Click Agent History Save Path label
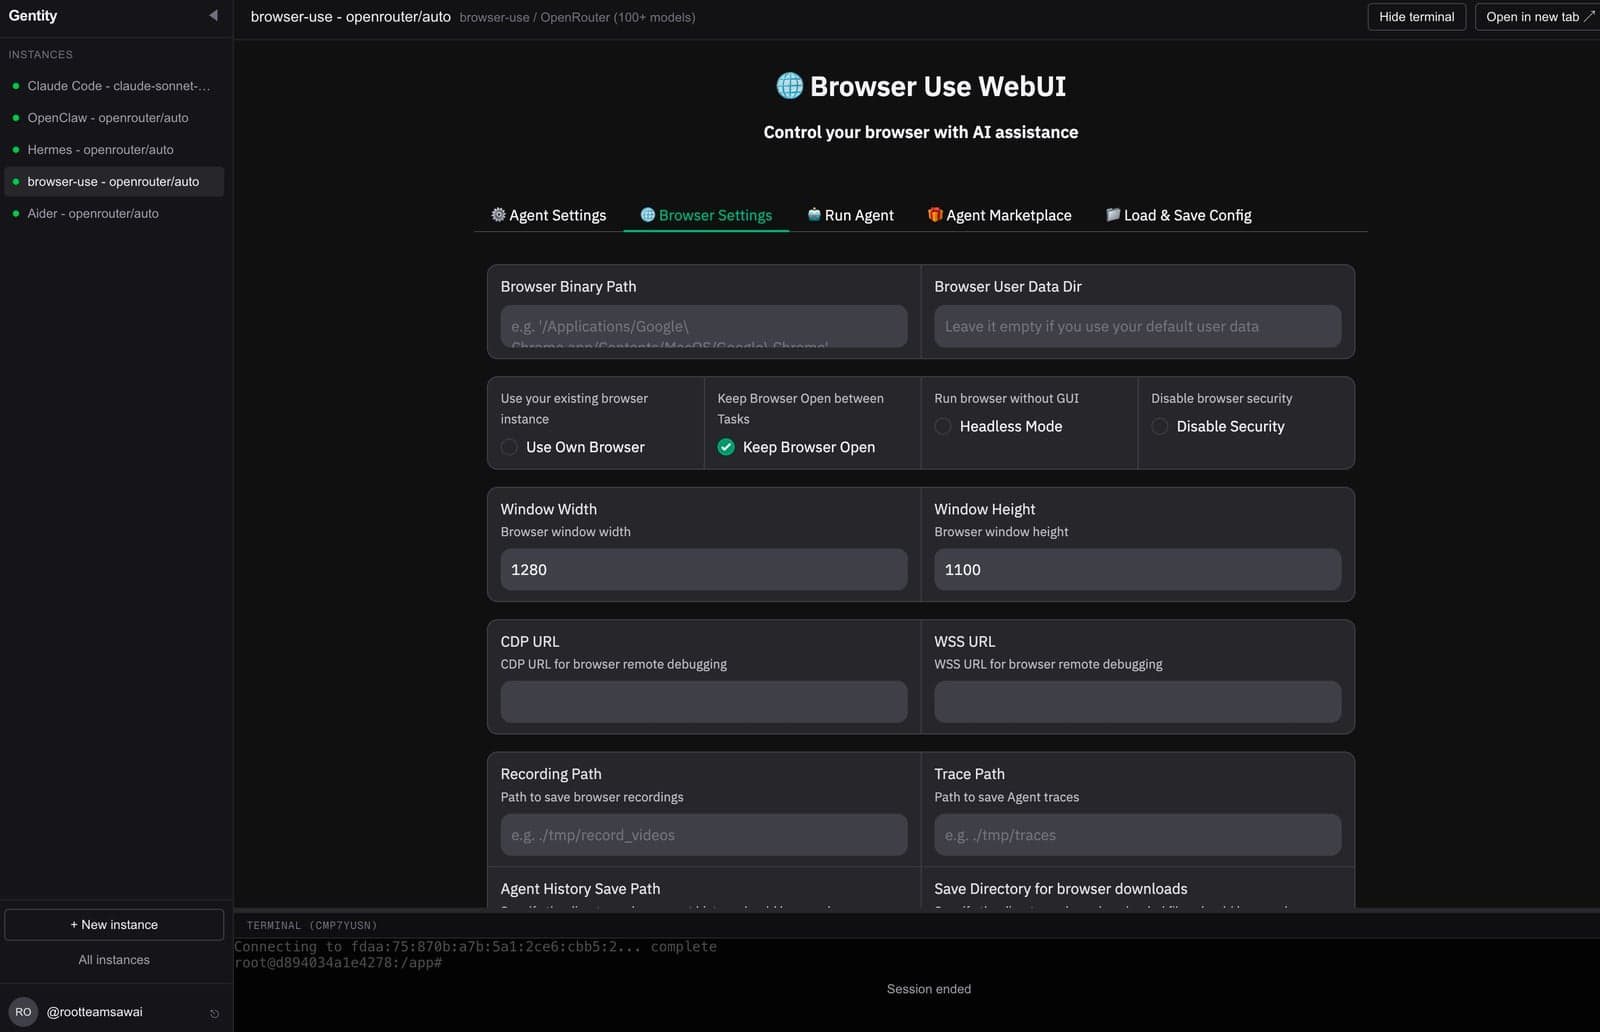 580,889
